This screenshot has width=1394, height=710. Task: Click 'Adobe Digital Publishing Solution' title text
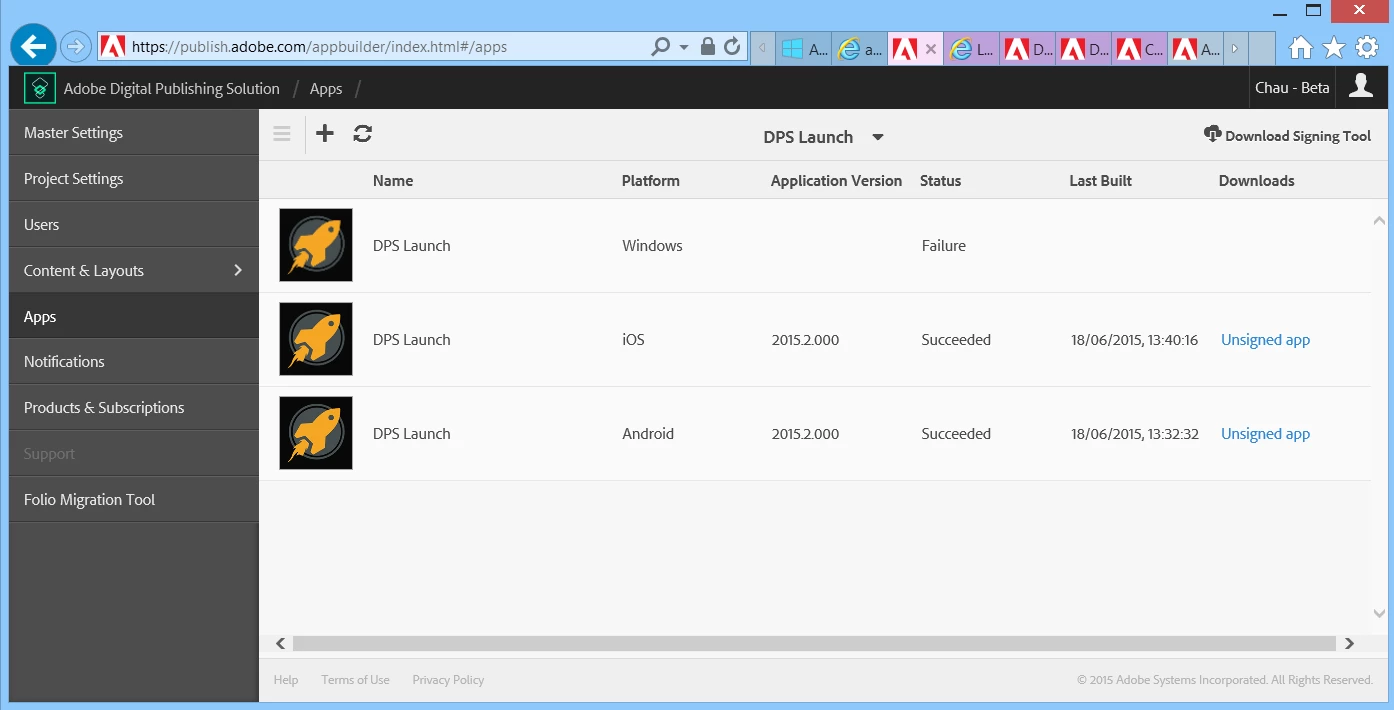[172, 89]
